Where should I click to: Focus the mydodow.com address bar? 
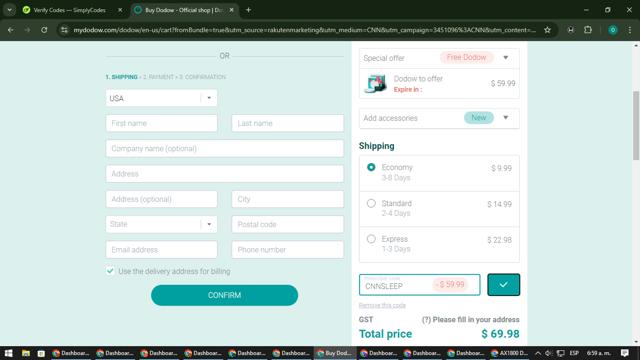(304, 30)
